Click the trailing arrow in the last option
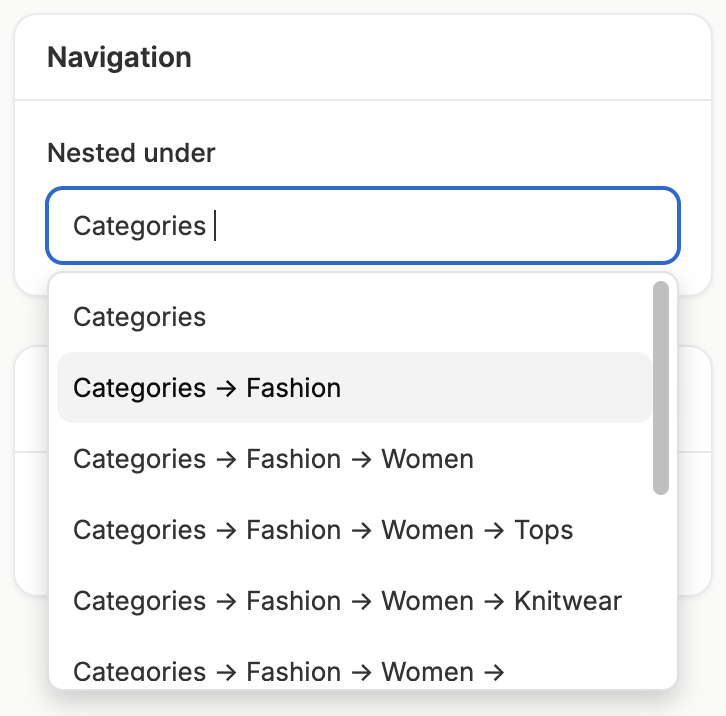Screen dimensions: 726x716 tap(494, 672)
